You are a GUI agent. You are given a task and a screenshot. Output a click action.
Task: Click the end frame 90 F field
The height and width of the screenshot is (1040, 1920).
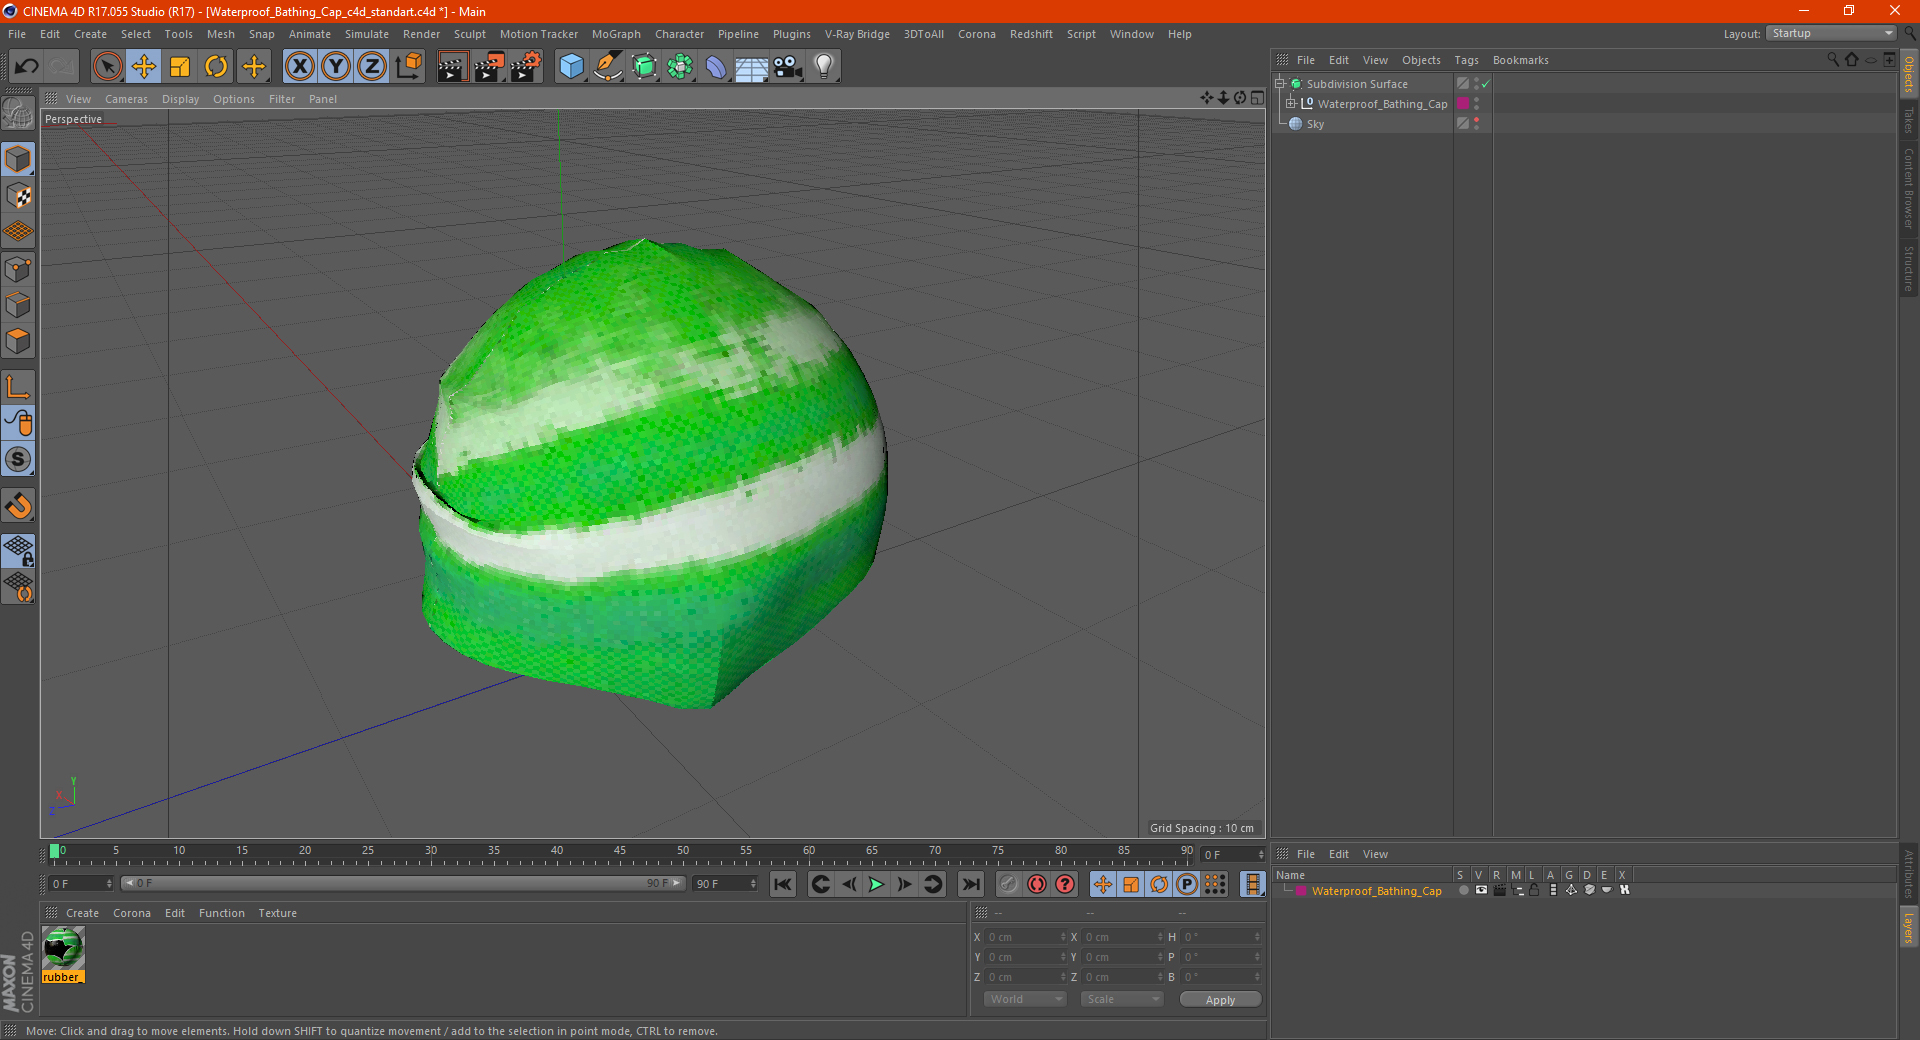727,884
